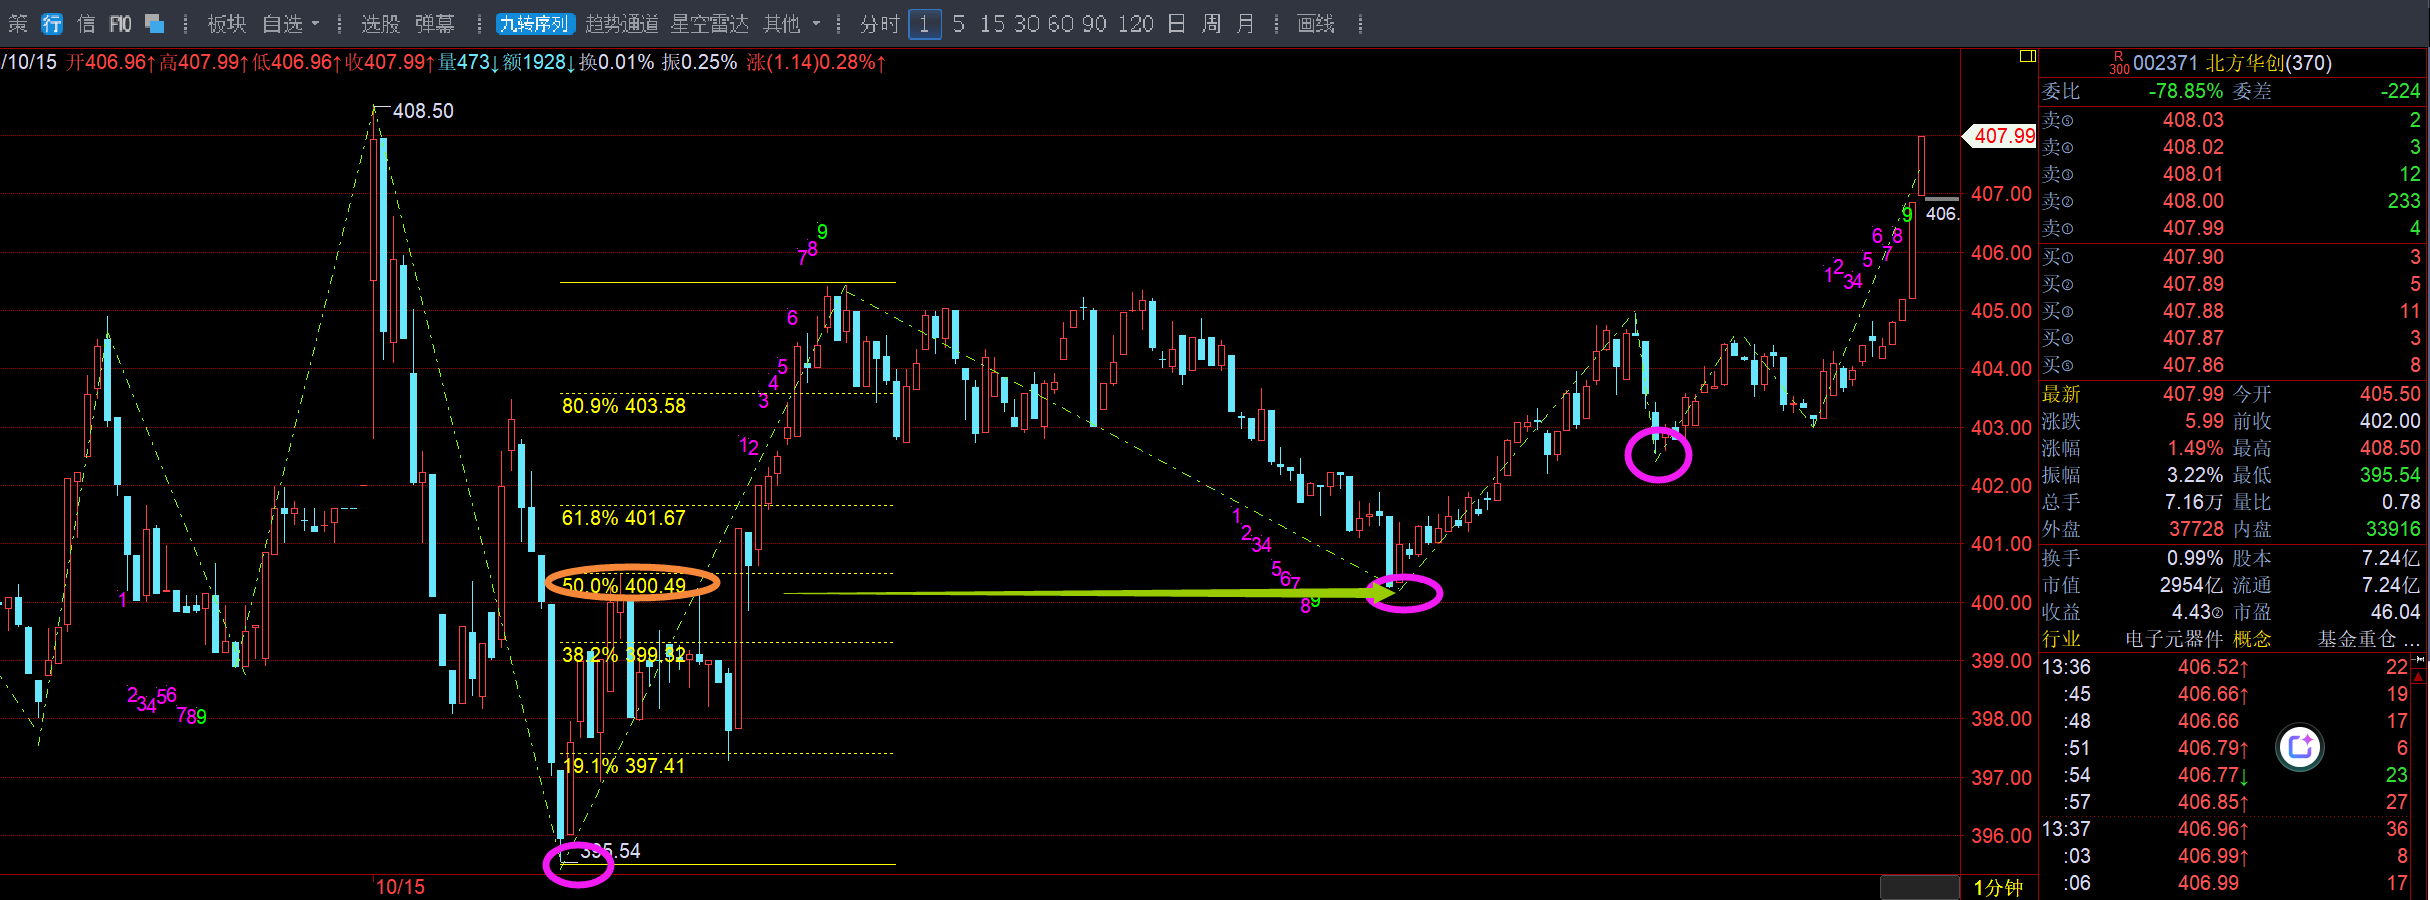Click sell level 1 price 407.99
The image size is (2430, 900).
[2193, 228]
